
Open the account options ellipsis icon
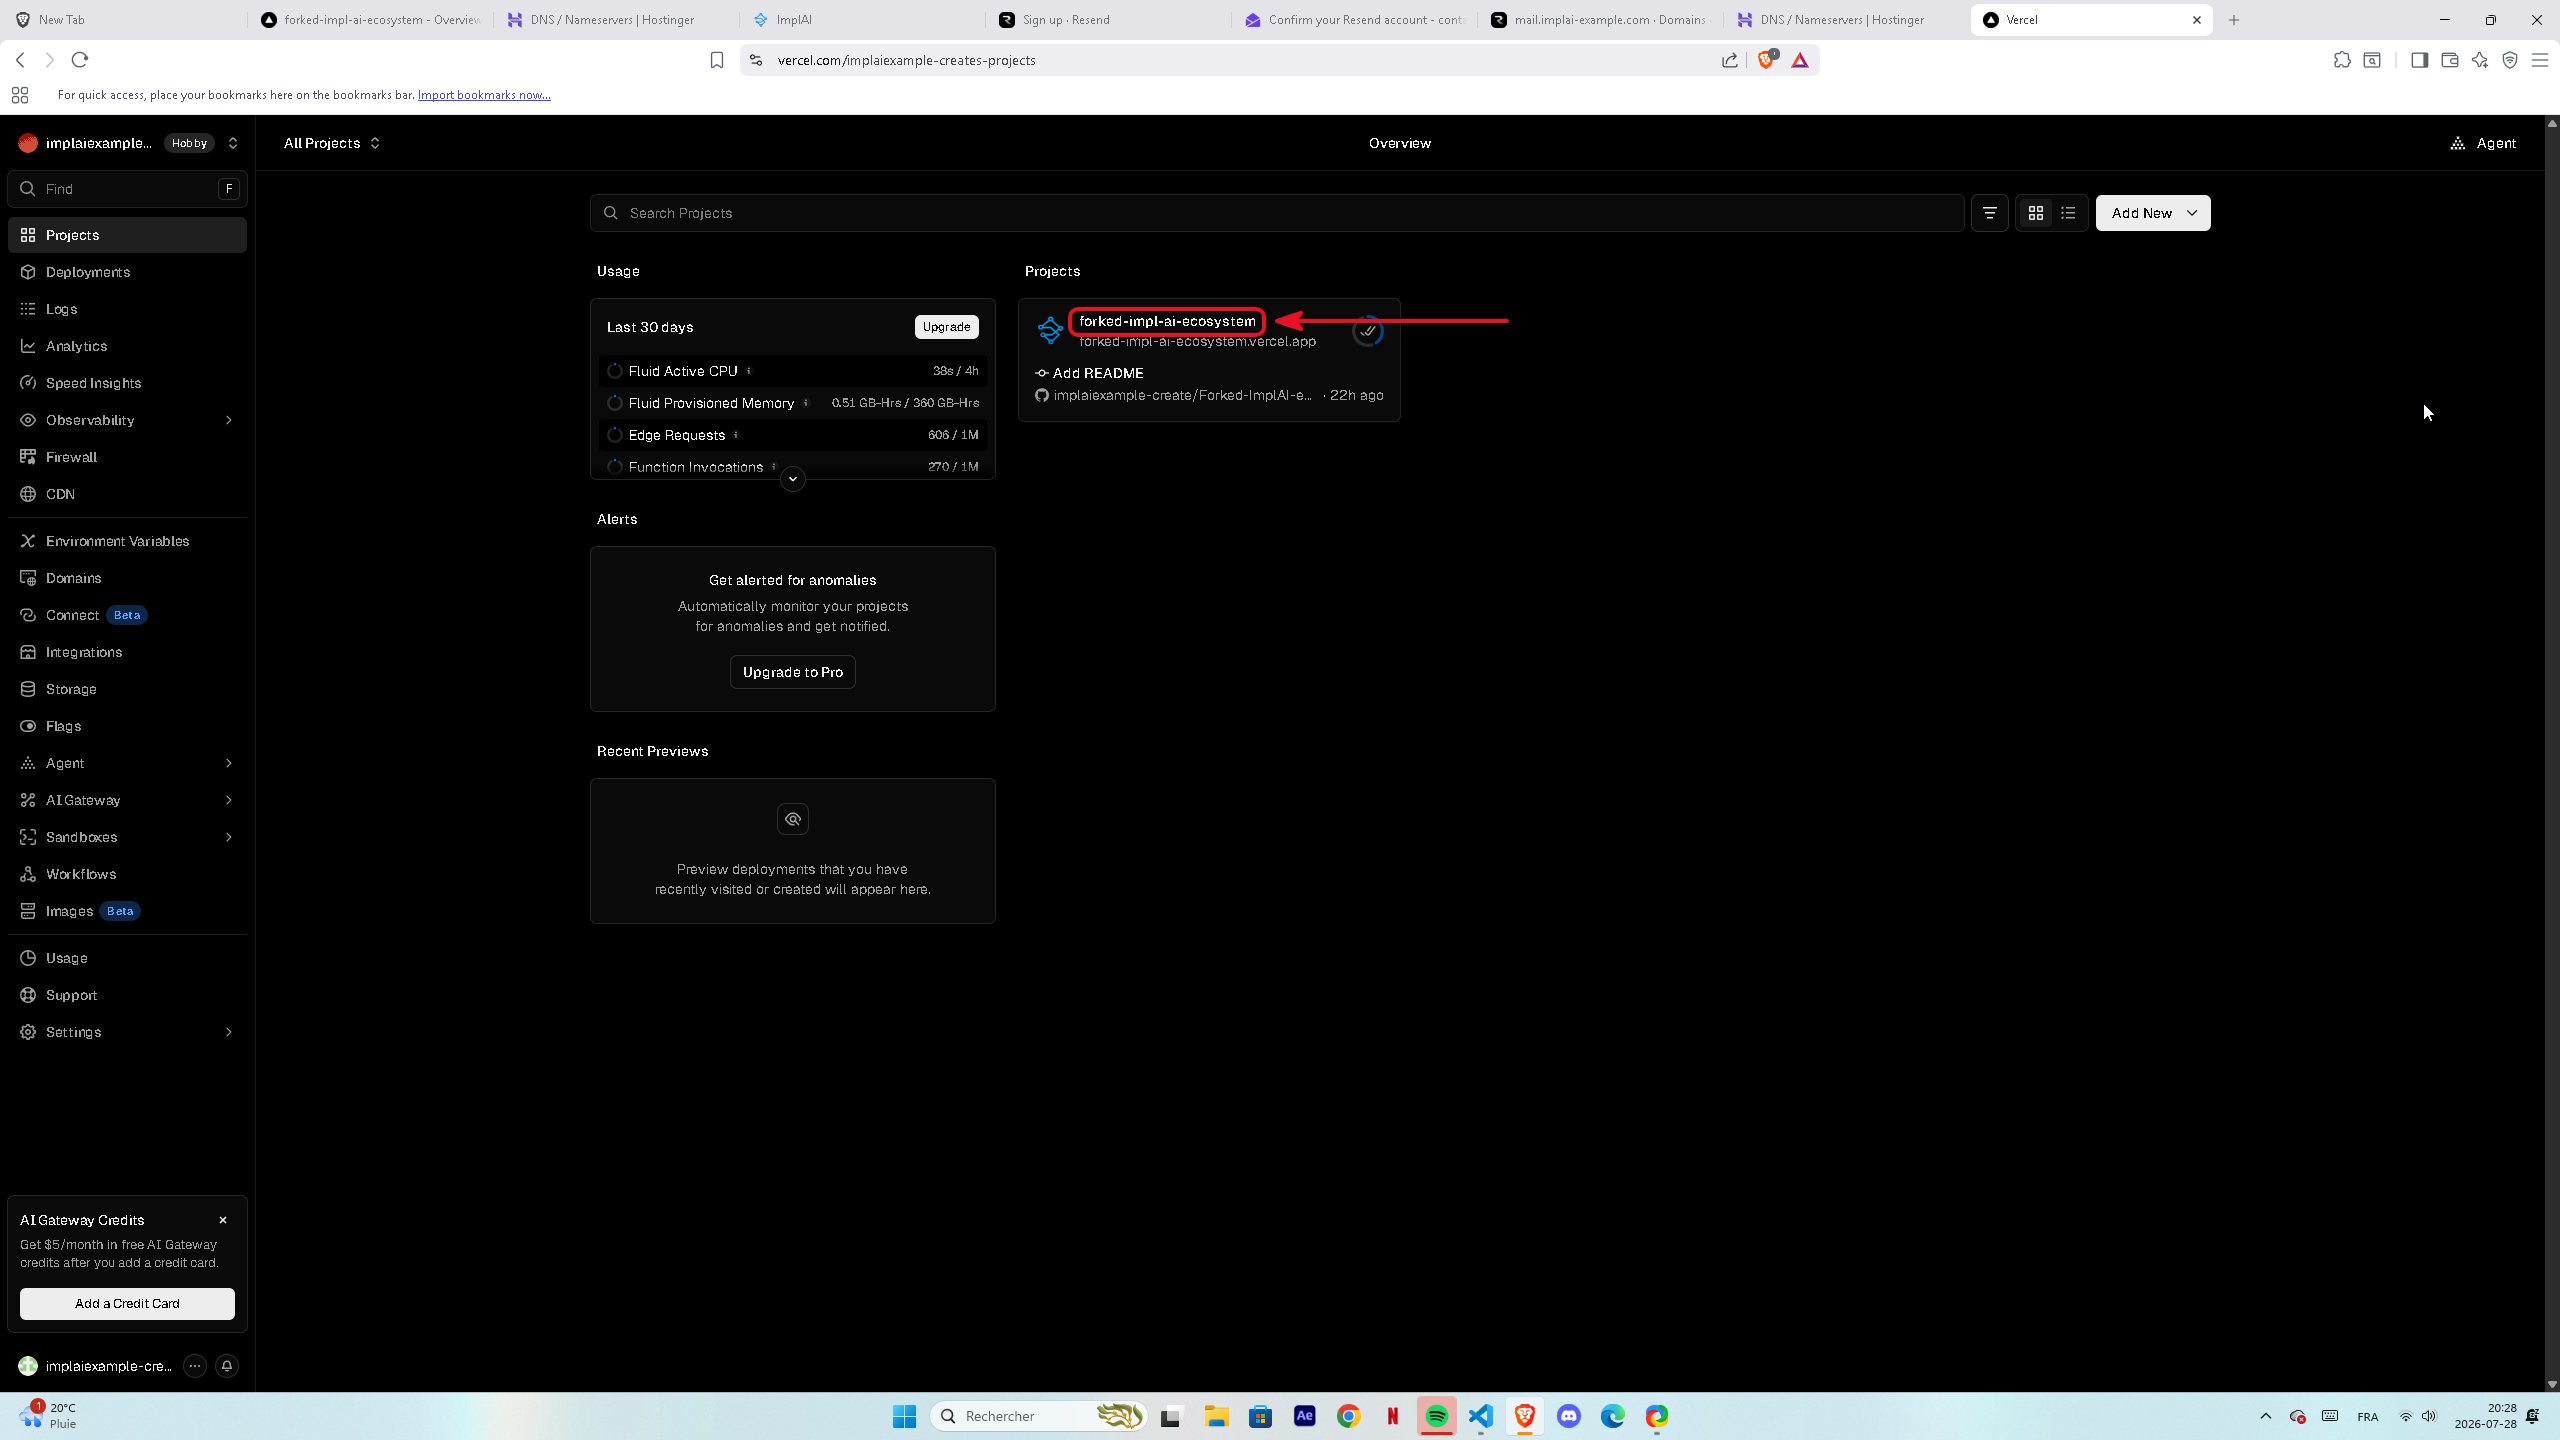click(x=195, y=1366)
